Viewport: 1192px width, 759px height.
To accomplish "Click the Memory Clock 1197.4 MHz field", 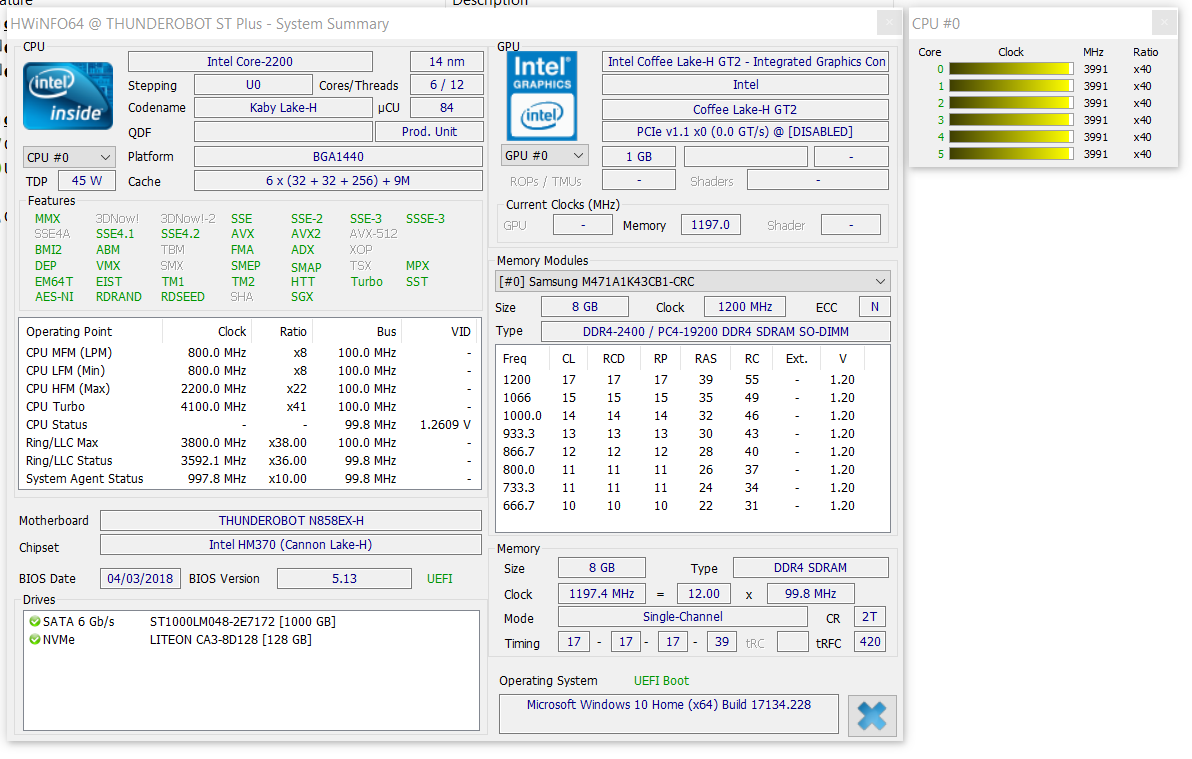I will (x=601, y=594).
